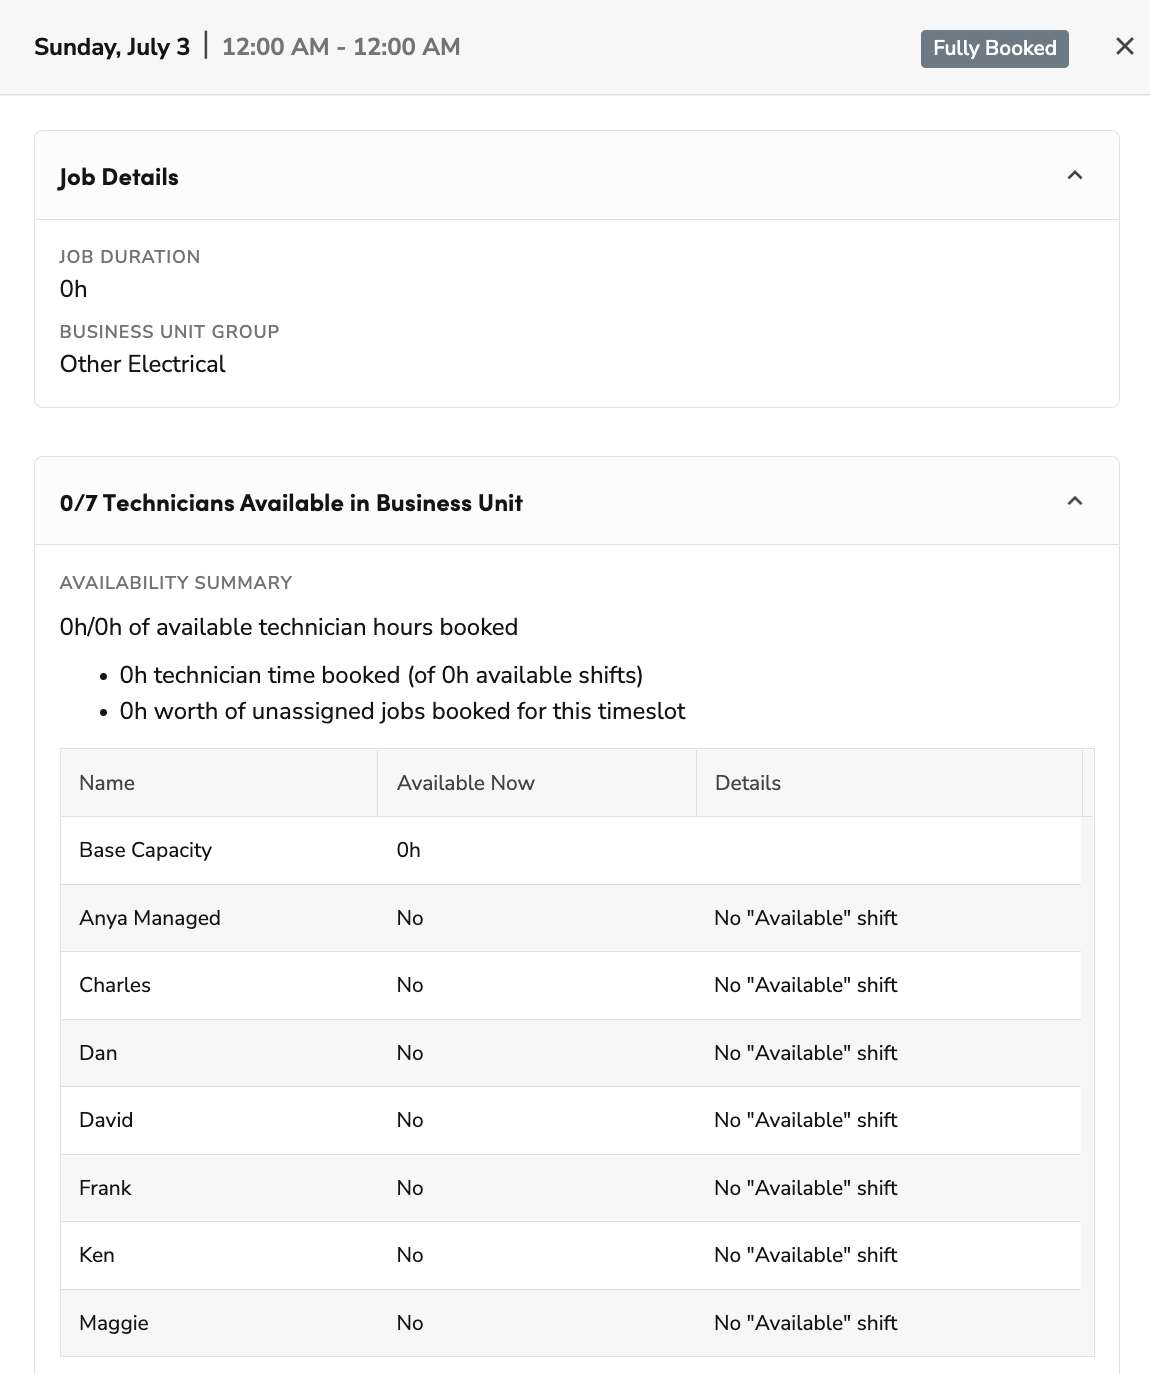This screenshot has height=1374, width=1150.
Task: Select technician Anya Managed
Action: 150,917
